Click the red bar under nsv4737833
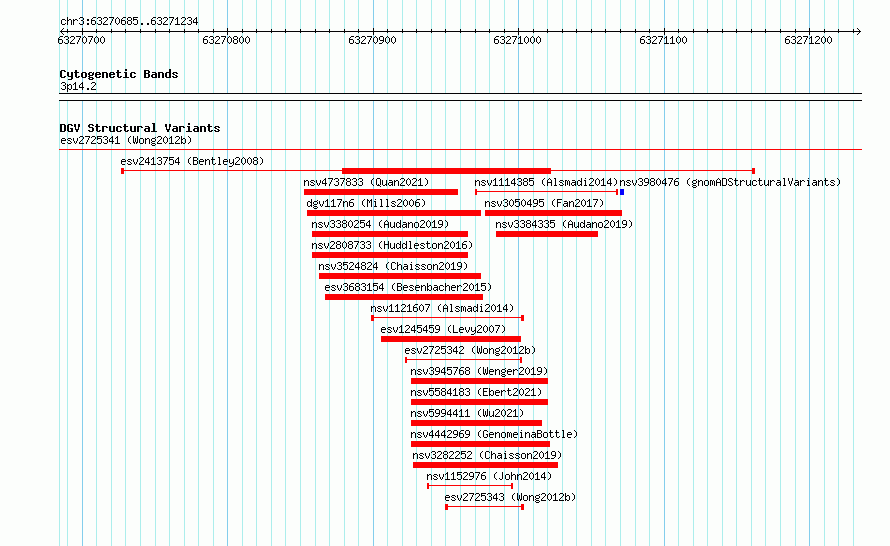 [381, 192]
